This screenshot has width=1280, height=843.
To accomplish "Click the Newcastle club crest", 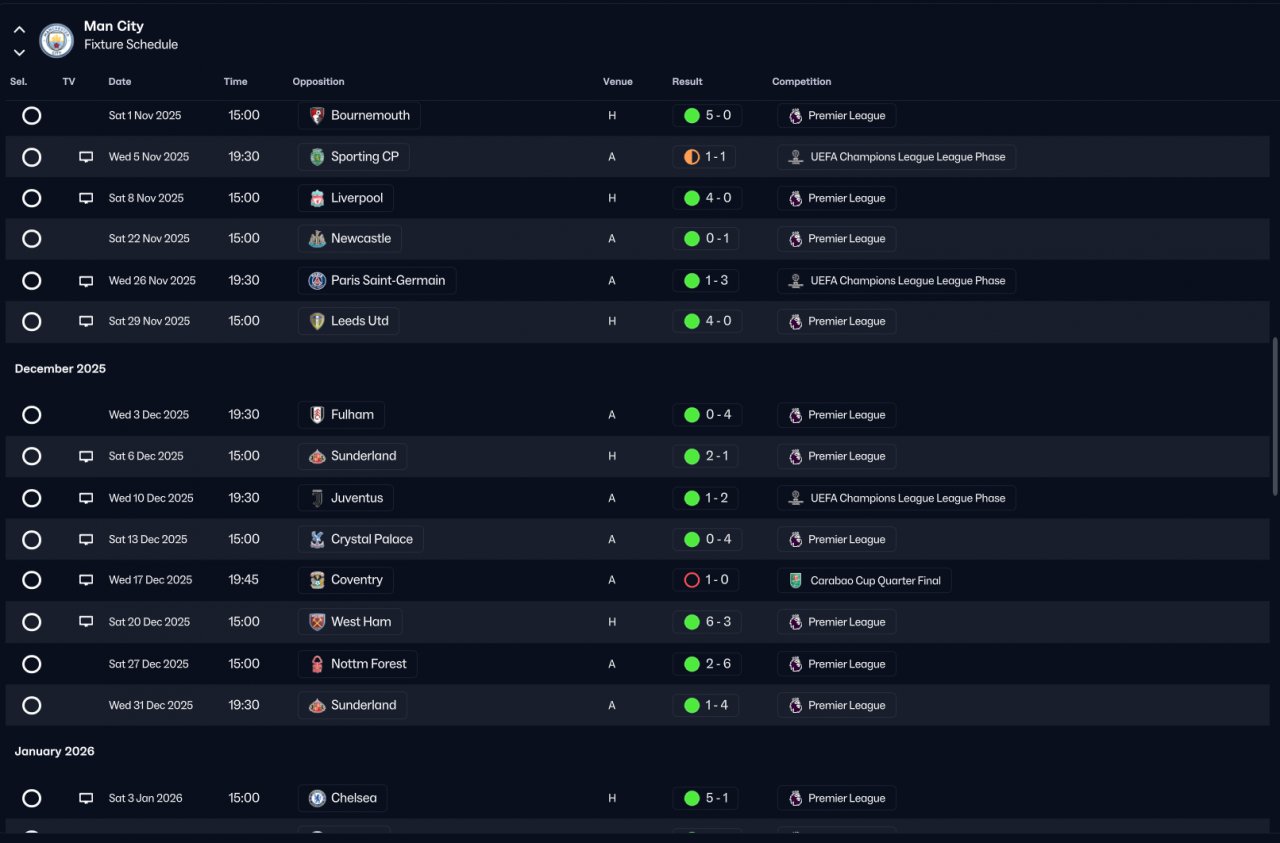I will [x=317, y=239].
